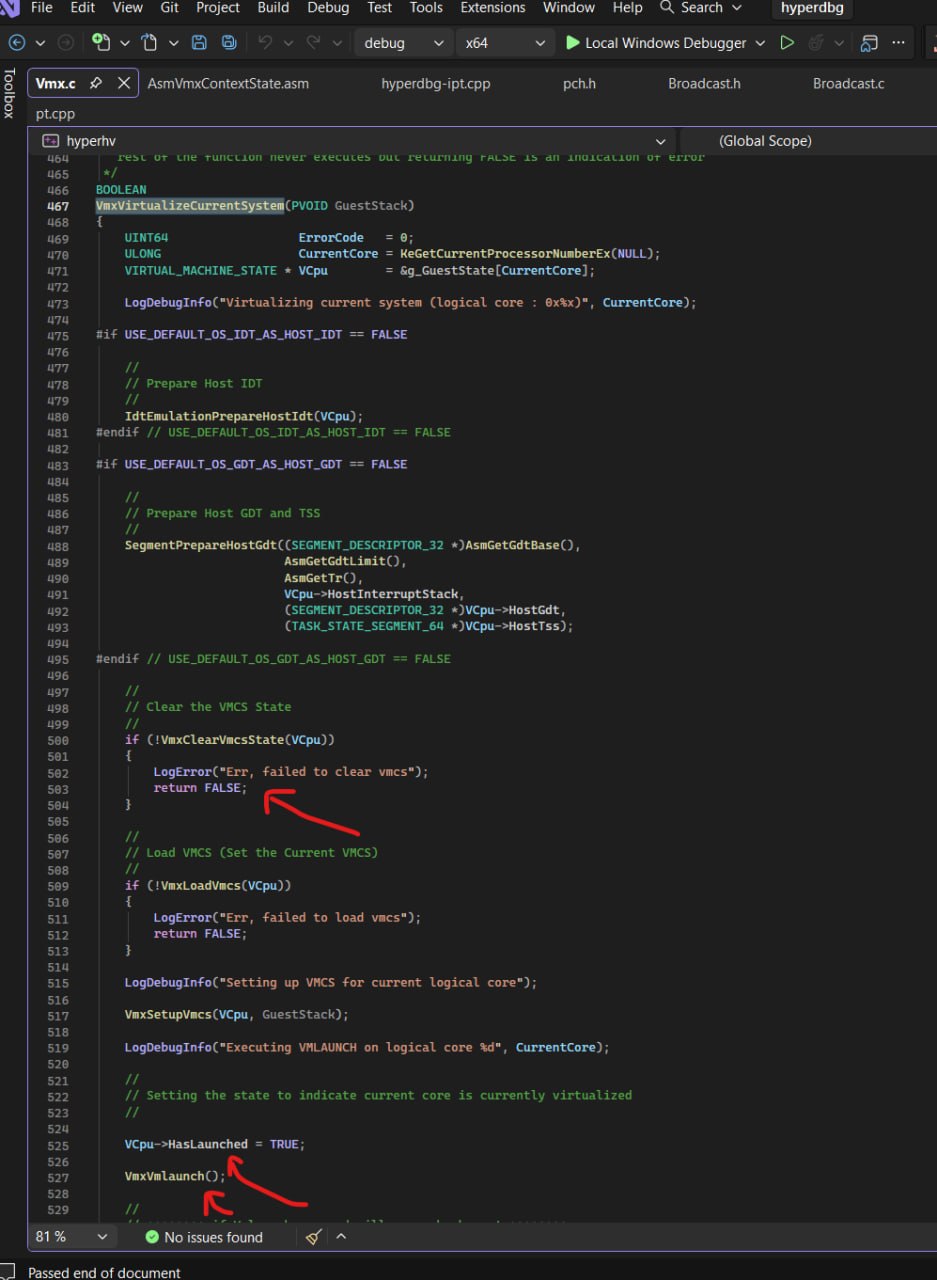Click the Save file icon in toolbar
The width and height of the screenshot is (937, 1280).
[199, 43]
